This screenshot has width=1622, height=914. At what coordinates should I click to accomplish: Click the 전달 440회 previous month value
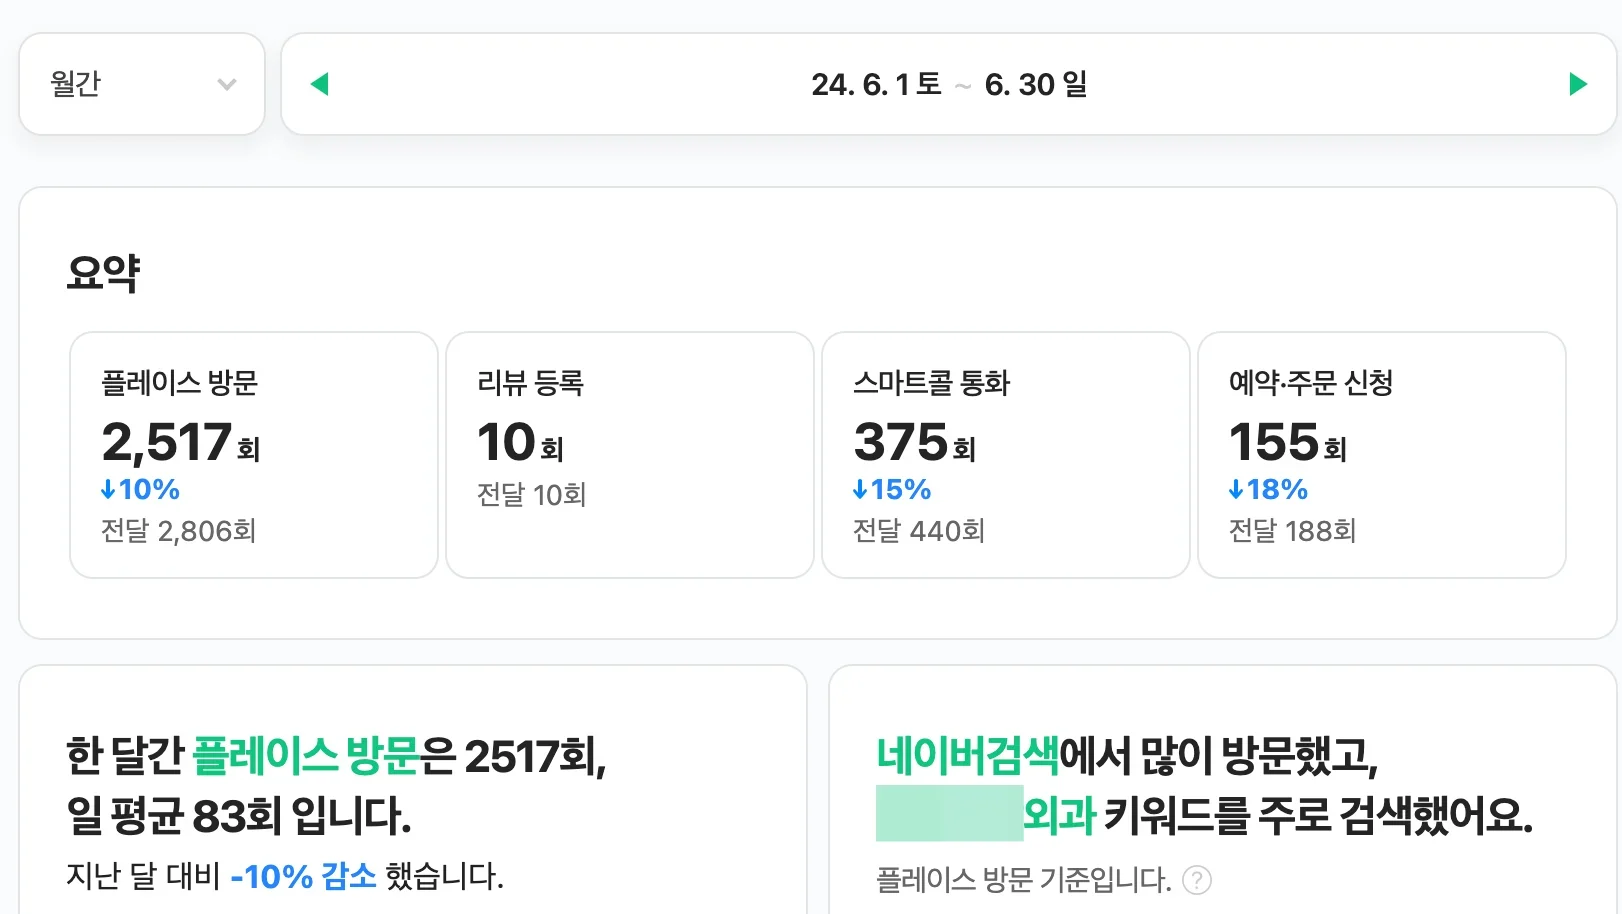(x=918, y=531)
